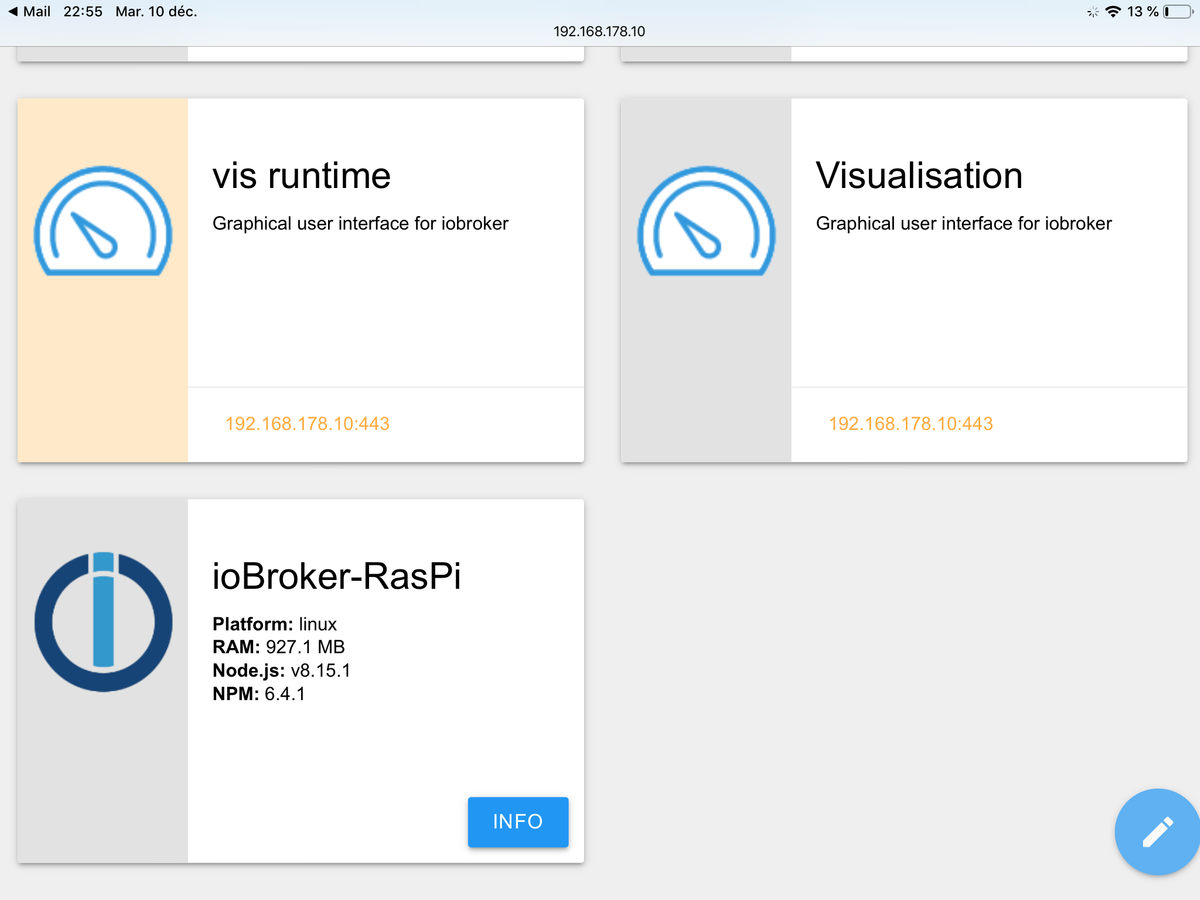Click the pencil edit floating button
Image resolution: width=1200 pixels, height=900 pixels.
[1157, 832]
